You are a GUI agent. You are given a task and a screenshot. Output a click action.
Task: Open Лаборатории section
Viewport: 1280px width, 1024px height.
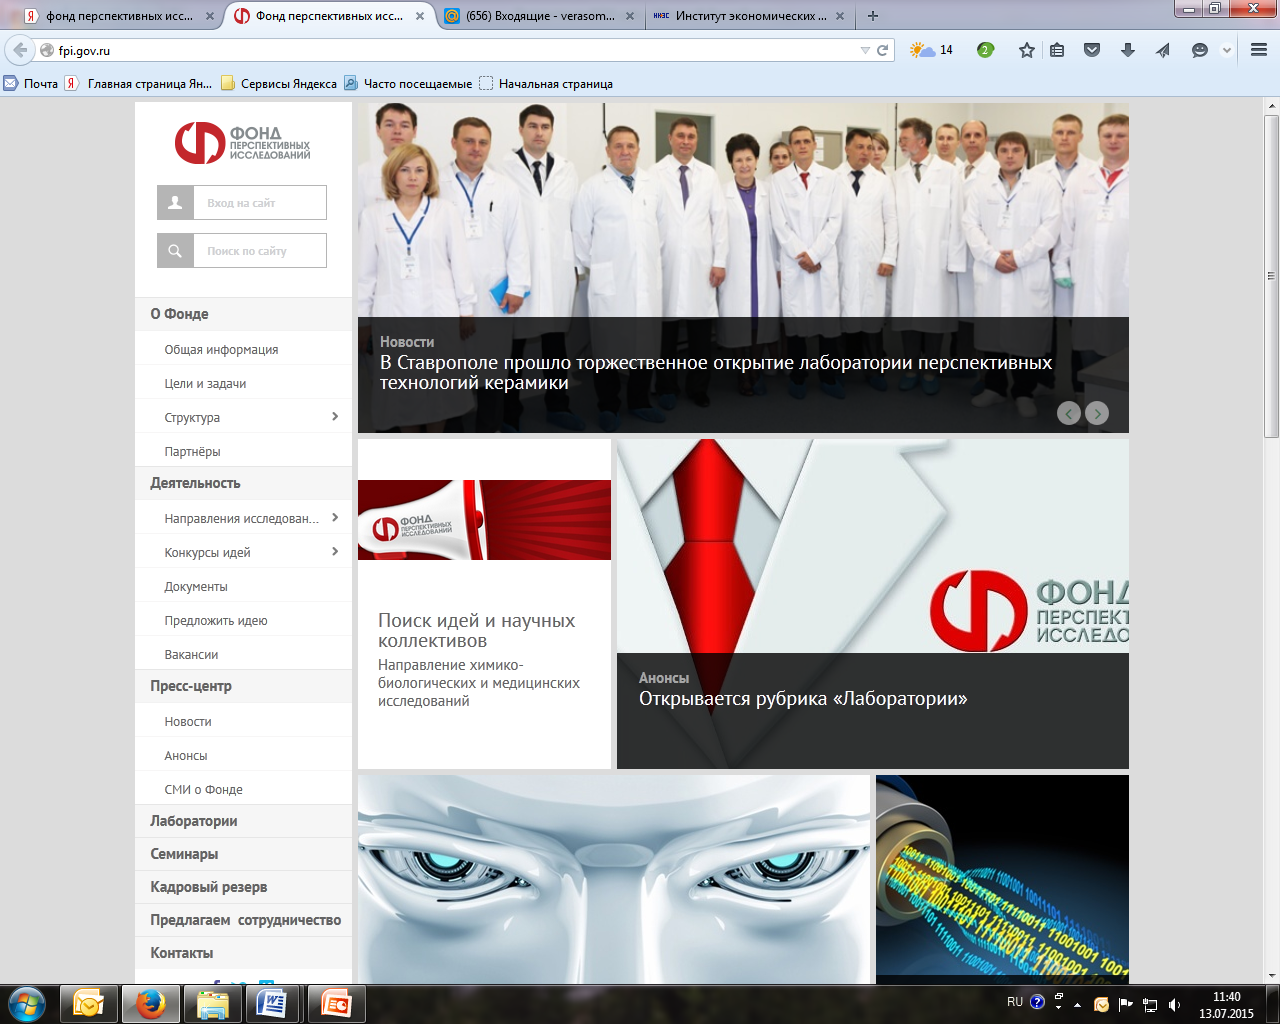(244, 821)
